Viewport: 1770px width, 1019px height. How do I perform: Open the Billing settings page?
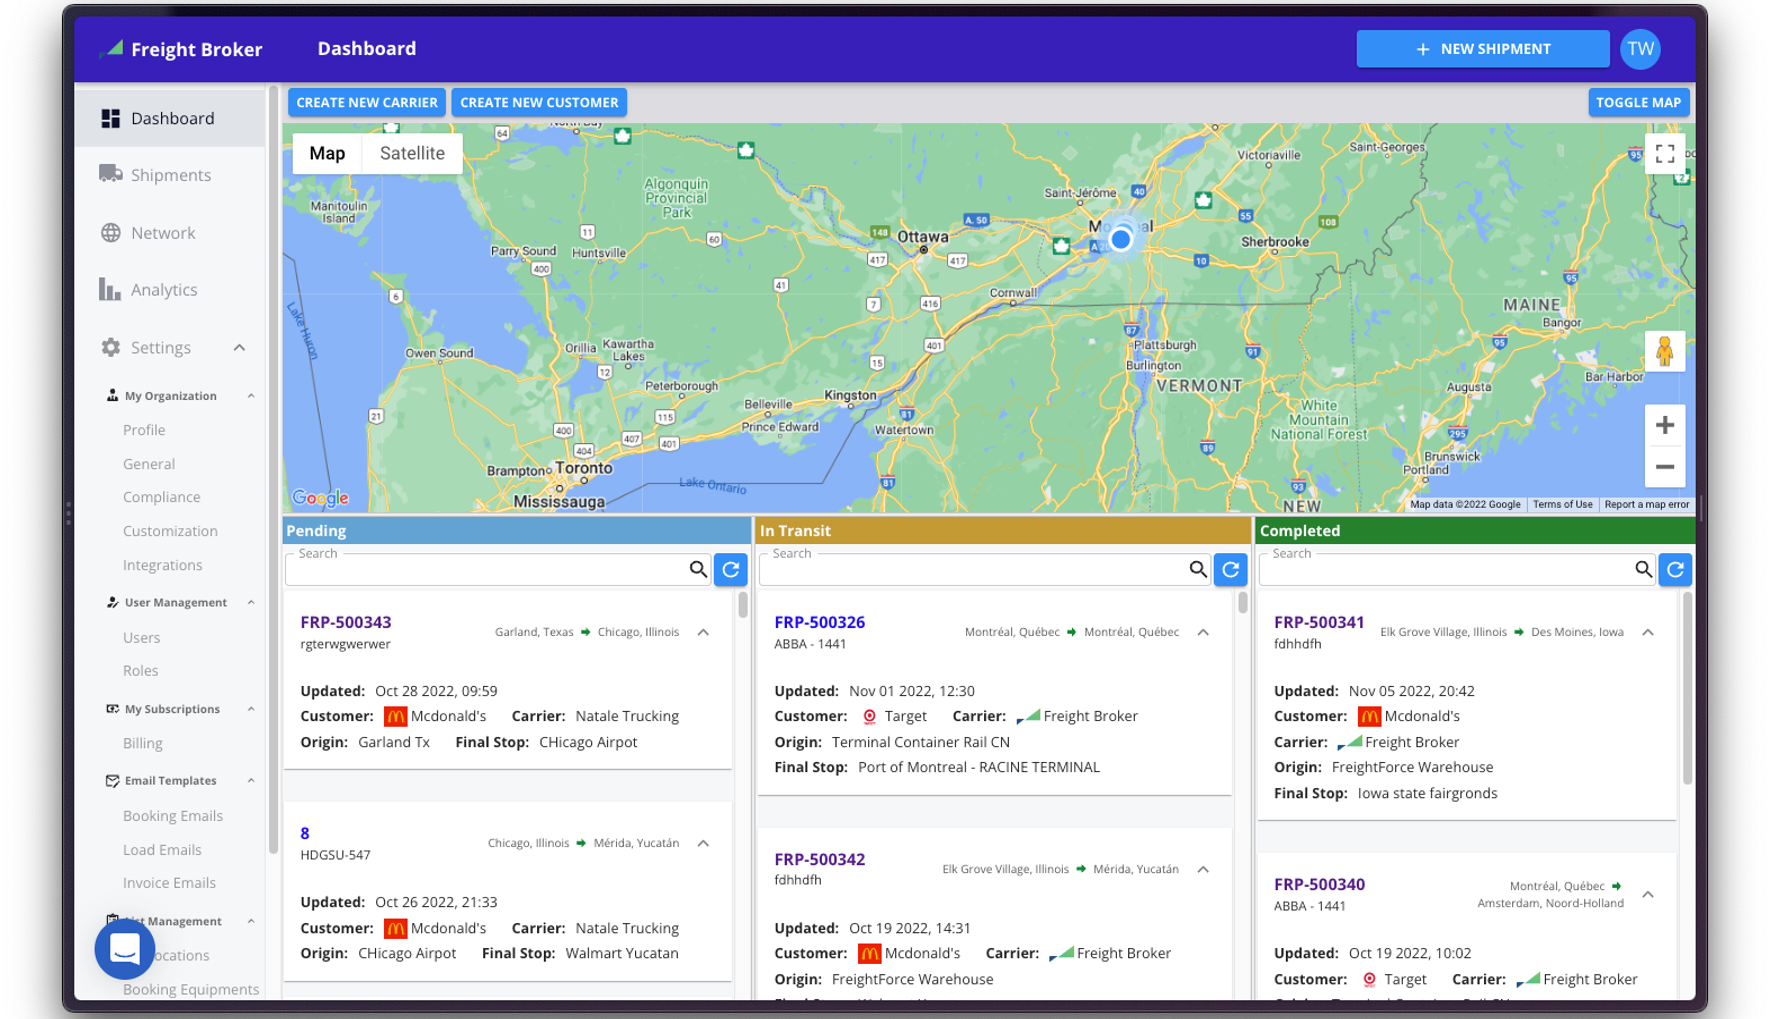point(142,743)
